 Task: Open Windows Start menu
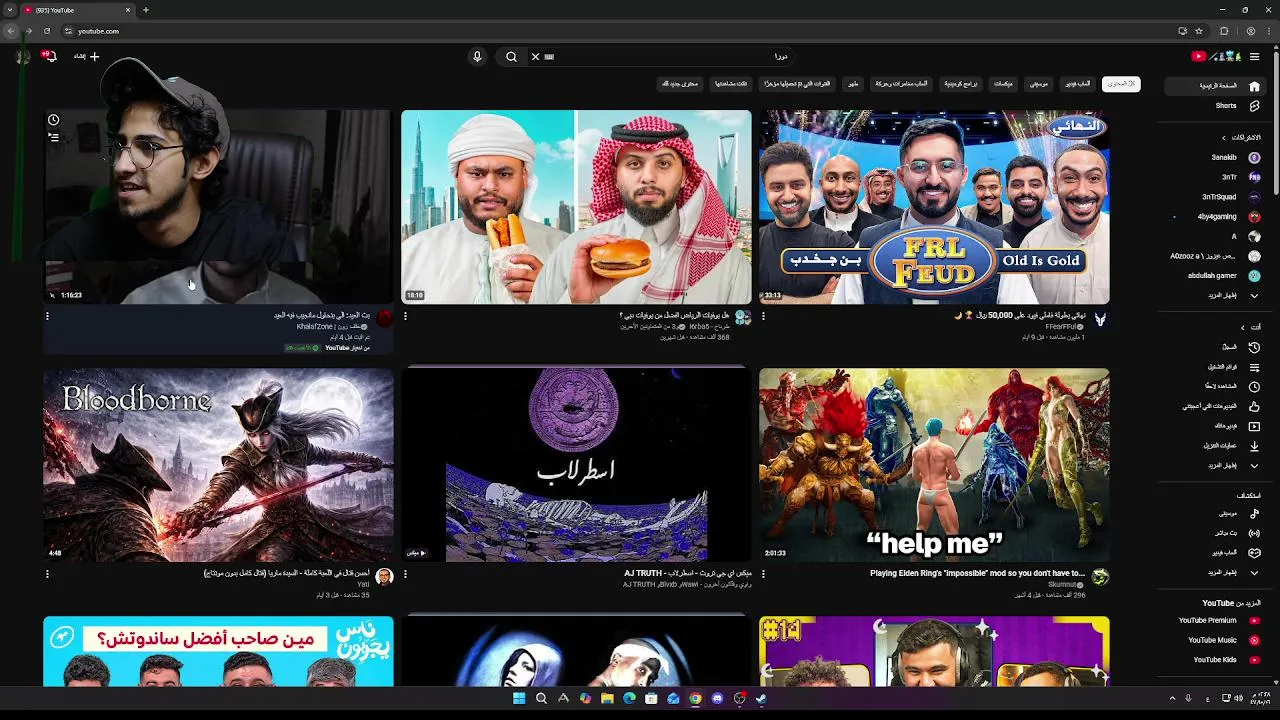pyautogui.click(x=519, y=698)
